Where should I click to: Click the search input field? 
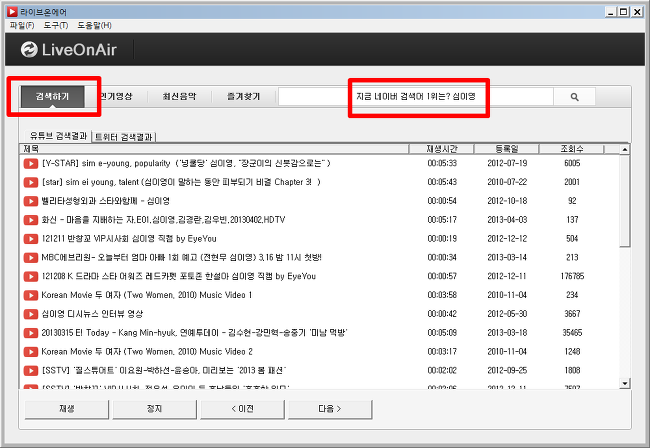click(x=416, y=97)
